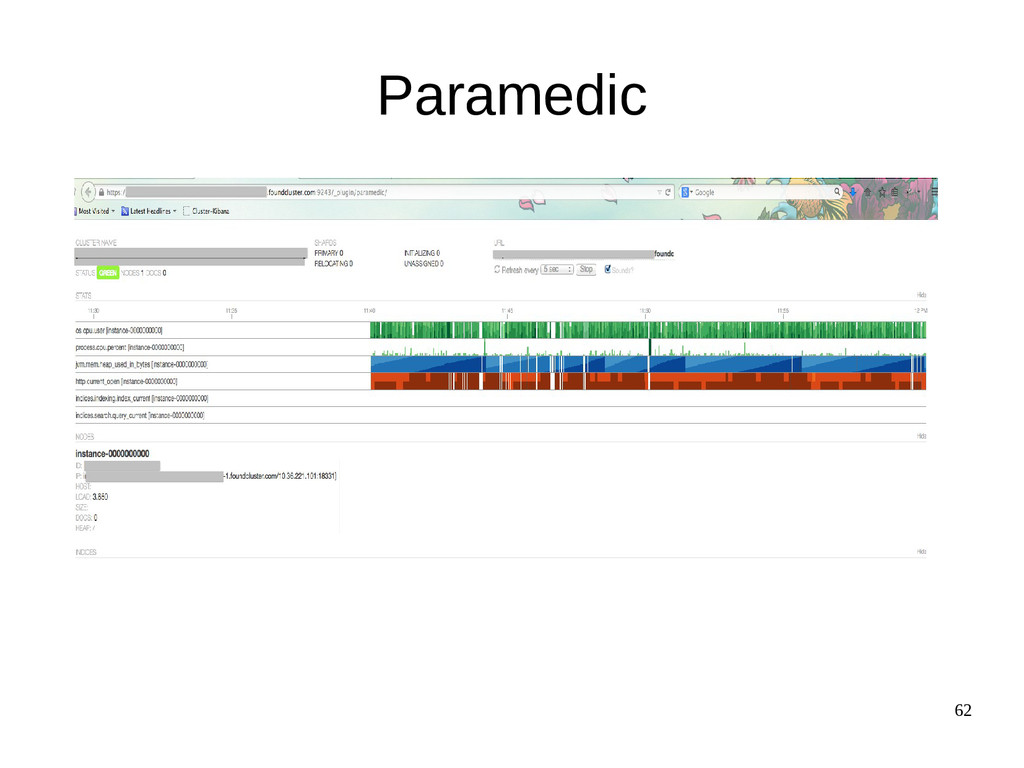Open the Latest Headlines feed dropdown
The height and width of the screenshot is (768, 1024).
click(149, 211)
